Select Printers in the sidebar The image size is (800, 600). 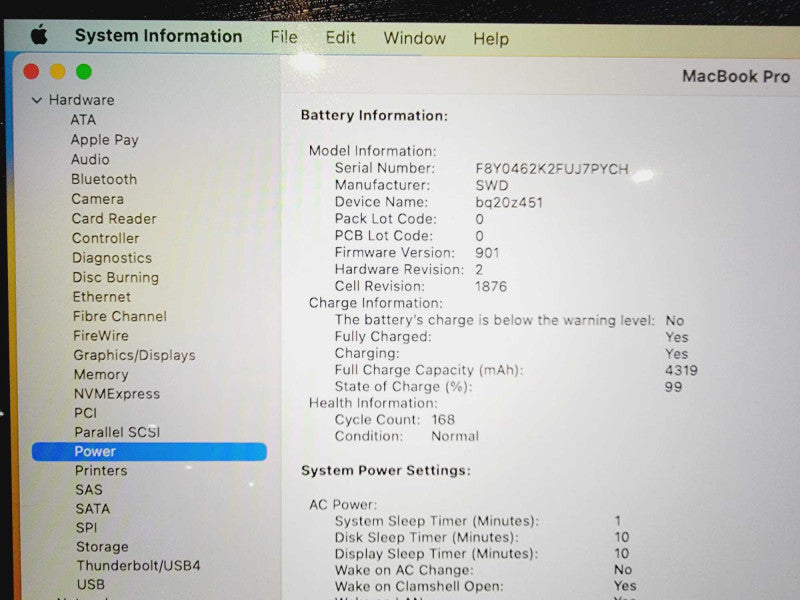(x=101, y=470)
